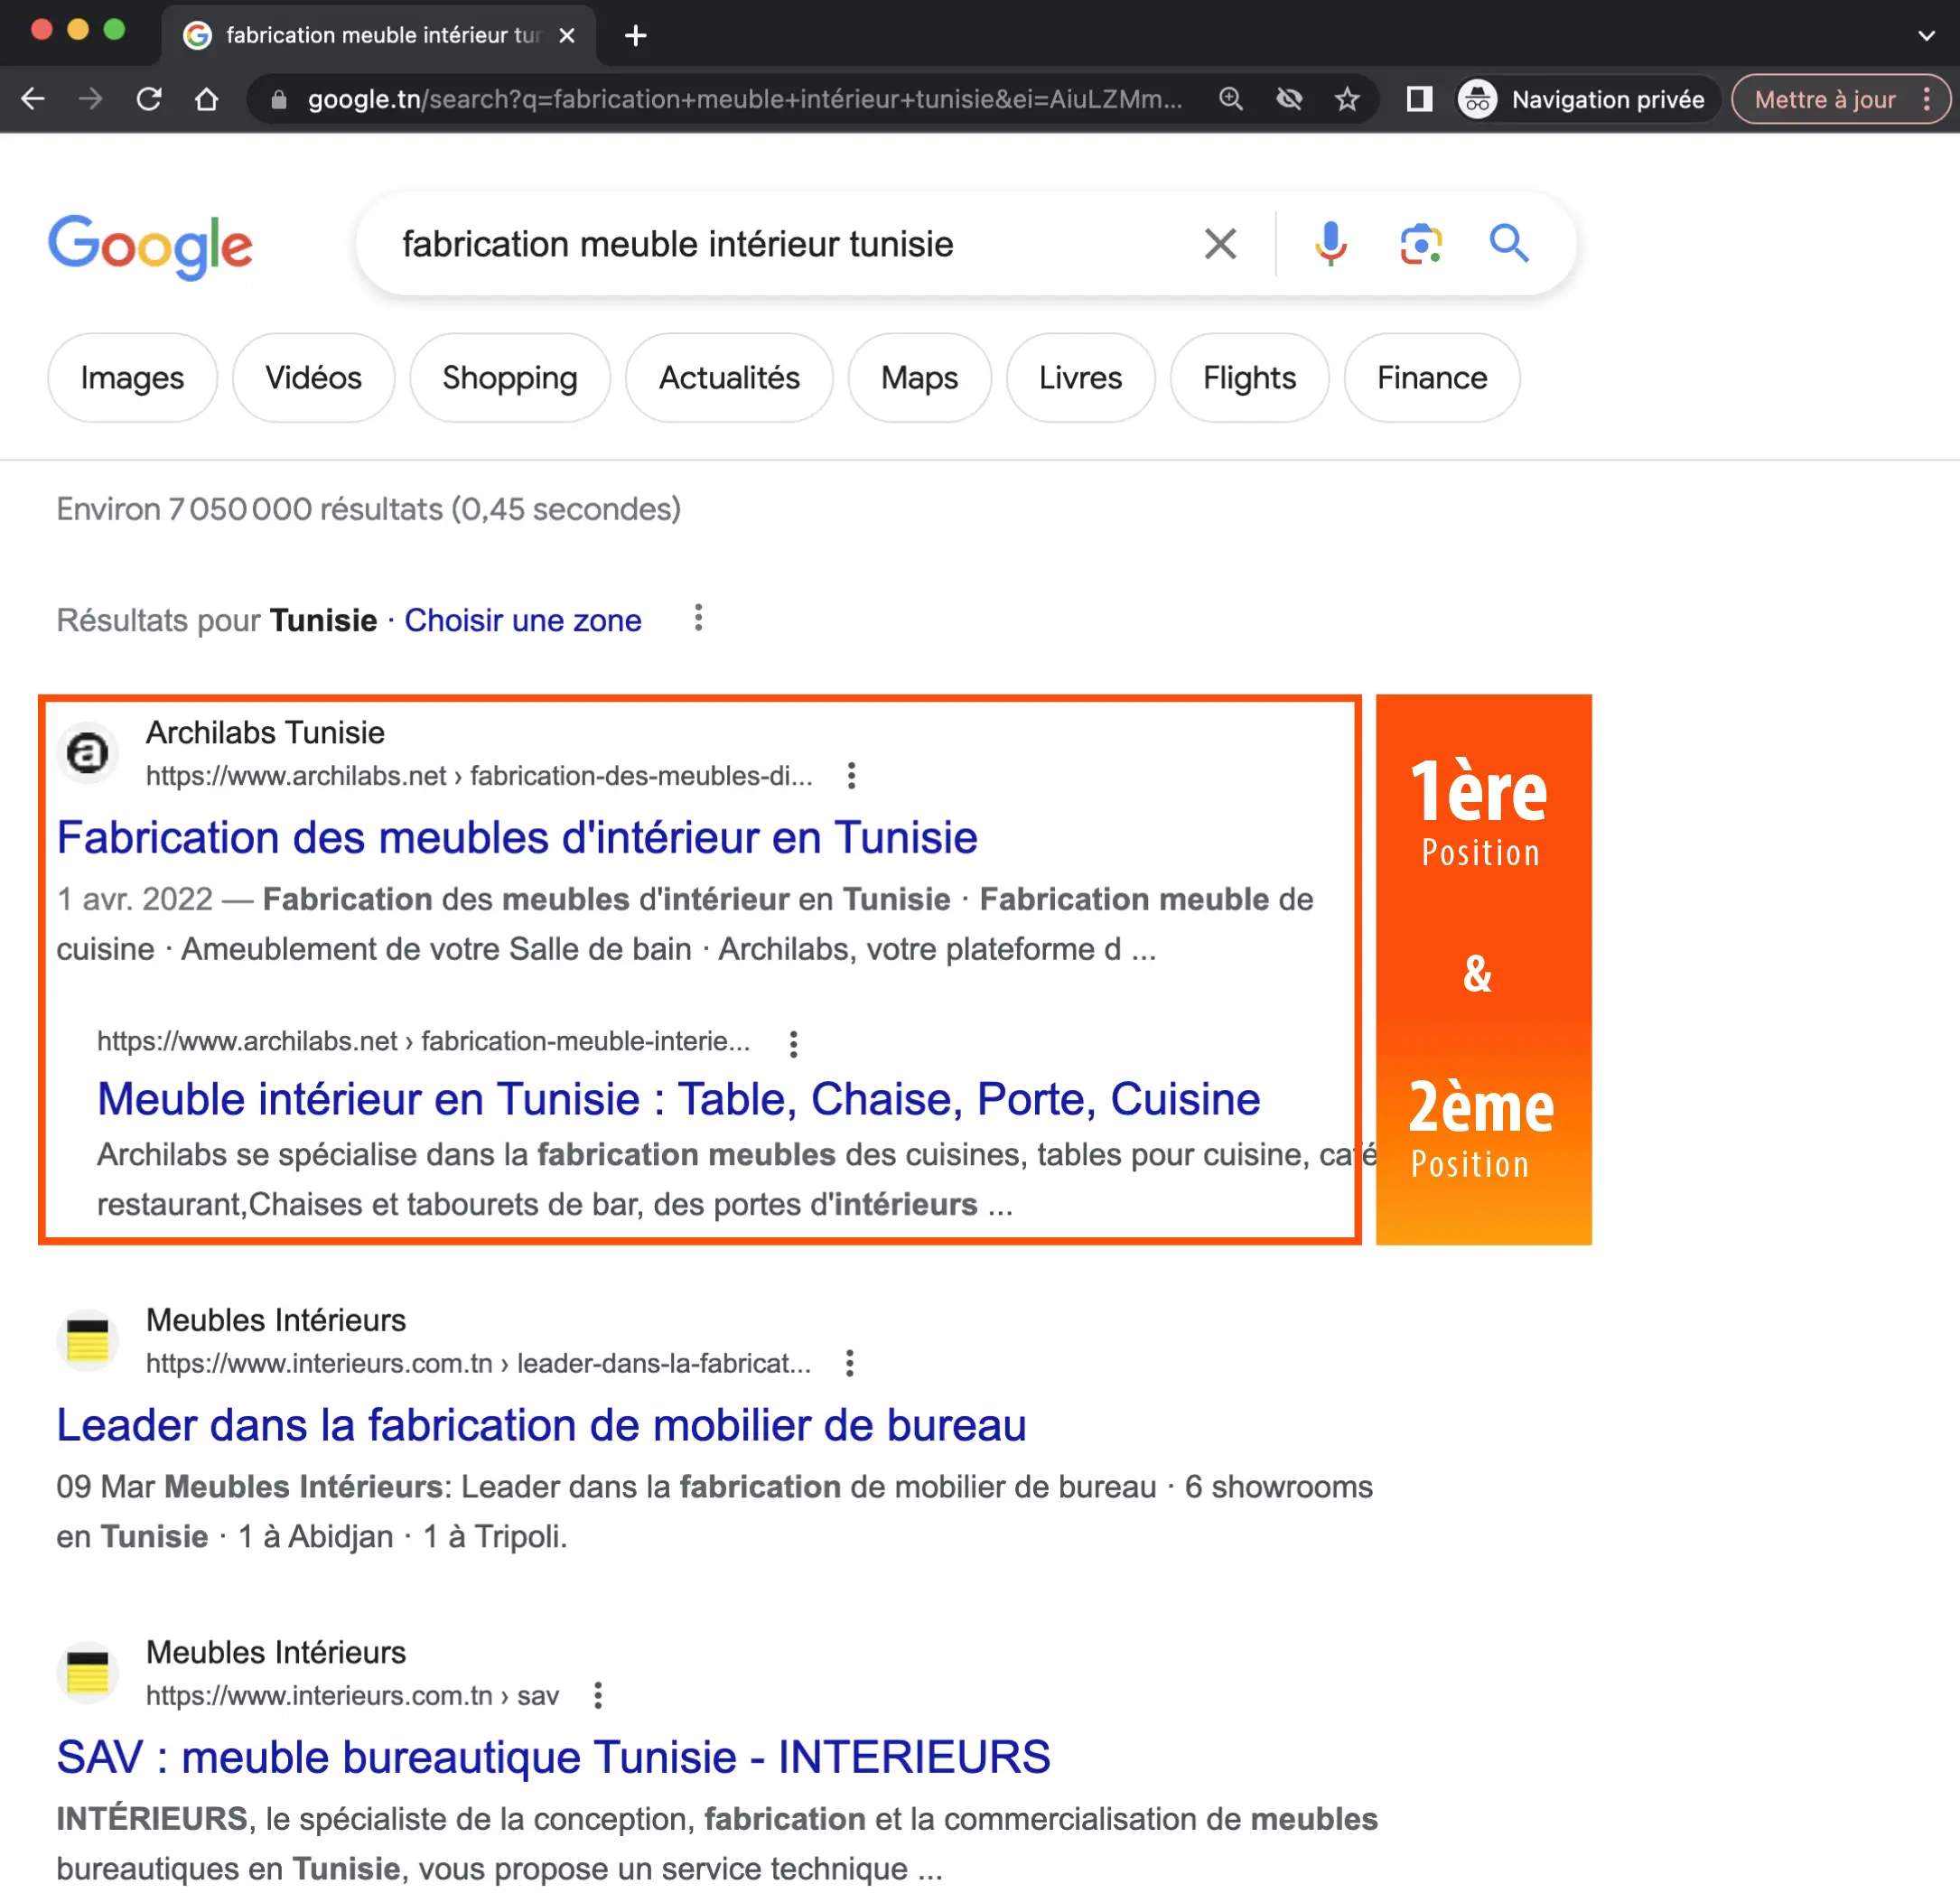The image size is (1960, 1893).
Task: Select the Maps filter tab
Action: [x=918, y=378]
